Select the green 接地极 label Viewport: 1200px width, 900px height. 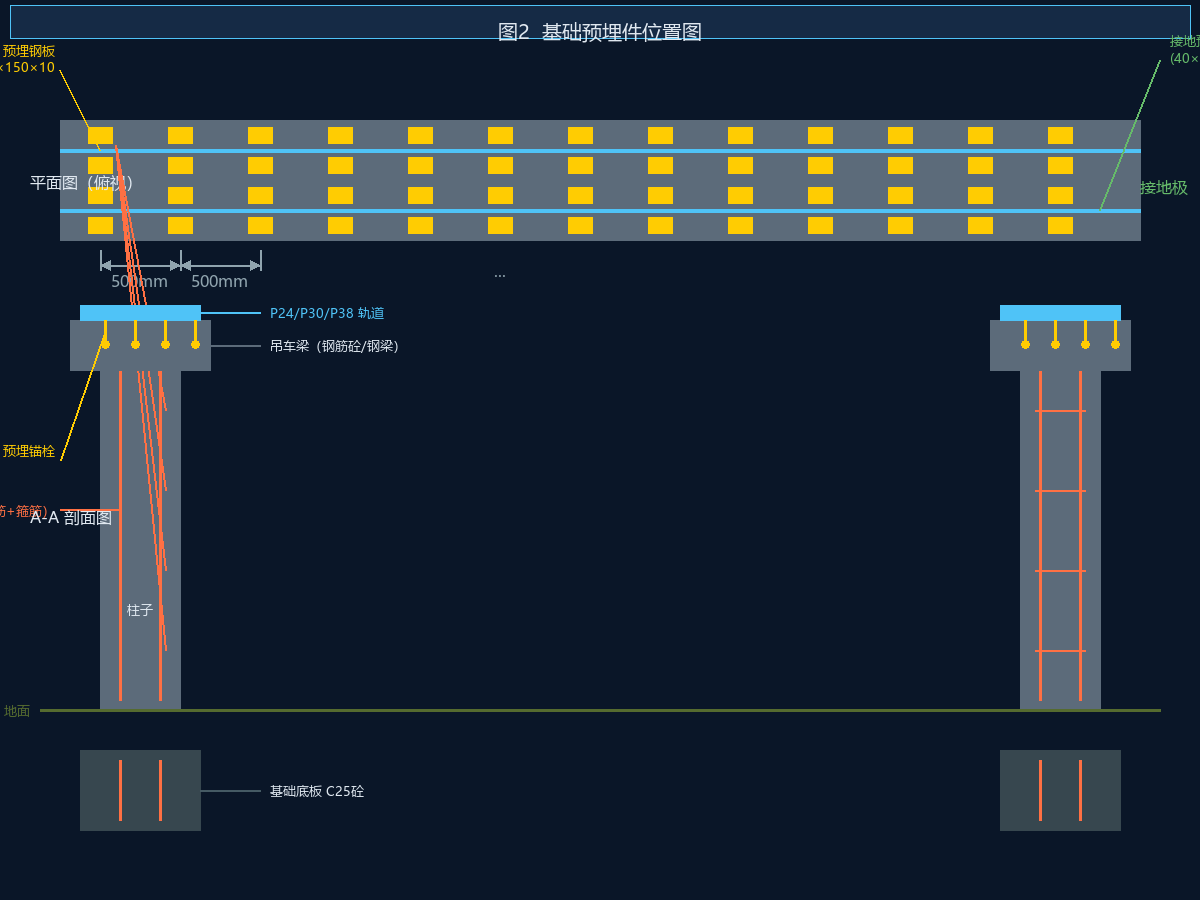1164,188
